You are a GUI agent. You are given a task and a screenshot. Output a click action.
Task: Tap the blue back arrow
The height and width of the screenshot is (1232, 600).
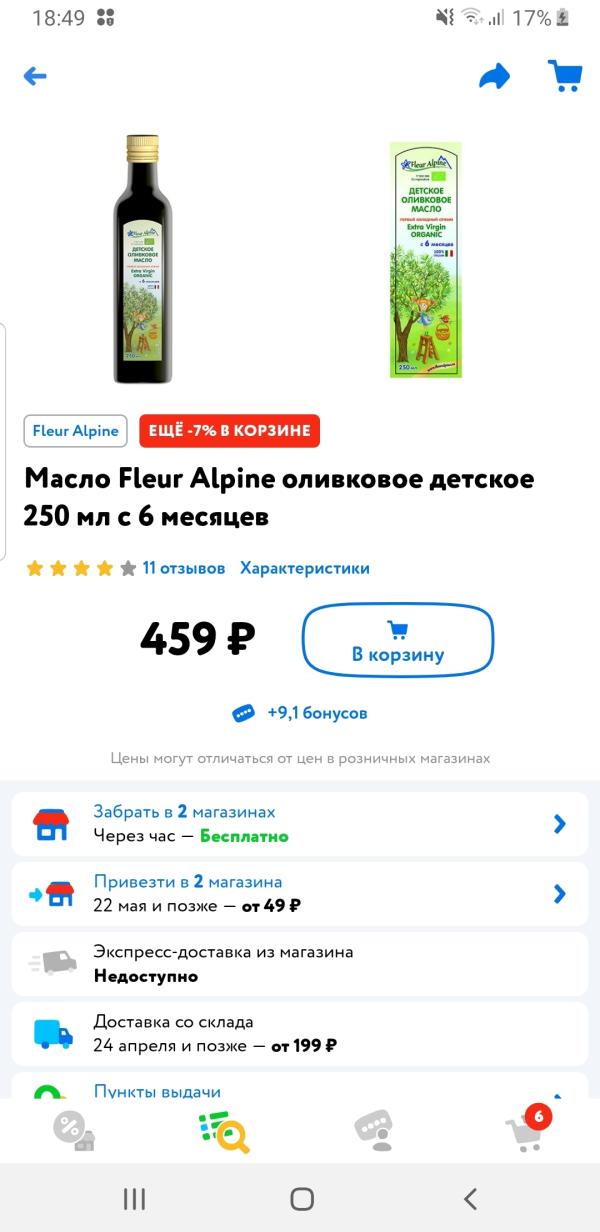click(x=35, y=76)
